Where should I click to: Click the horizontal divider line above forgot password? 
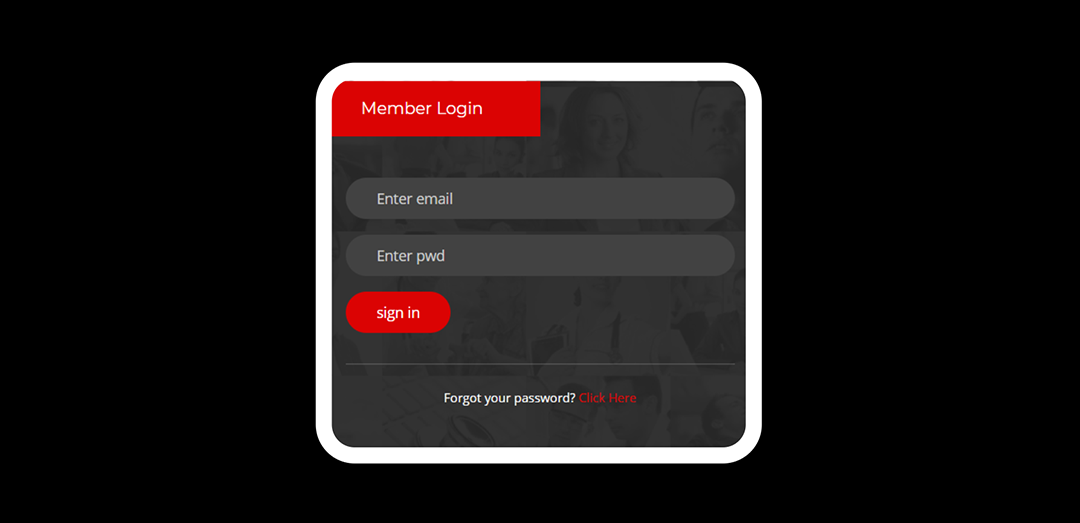click(x=540, y=363)
